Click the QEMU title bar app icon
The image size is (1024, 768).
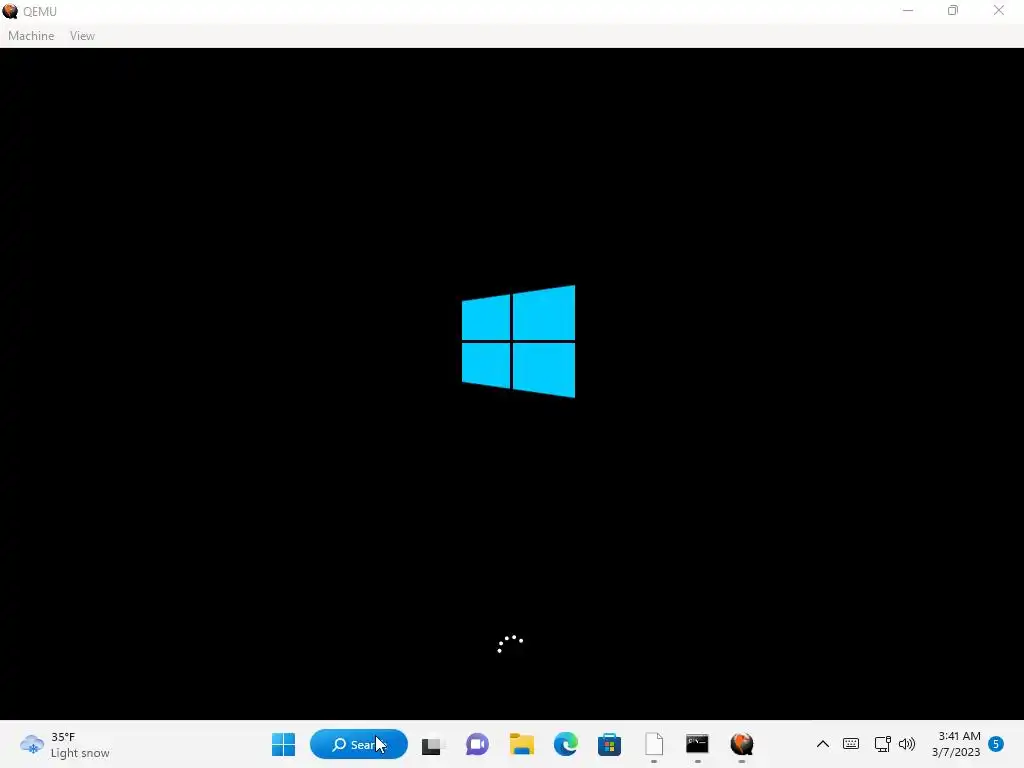pos(10,11)
